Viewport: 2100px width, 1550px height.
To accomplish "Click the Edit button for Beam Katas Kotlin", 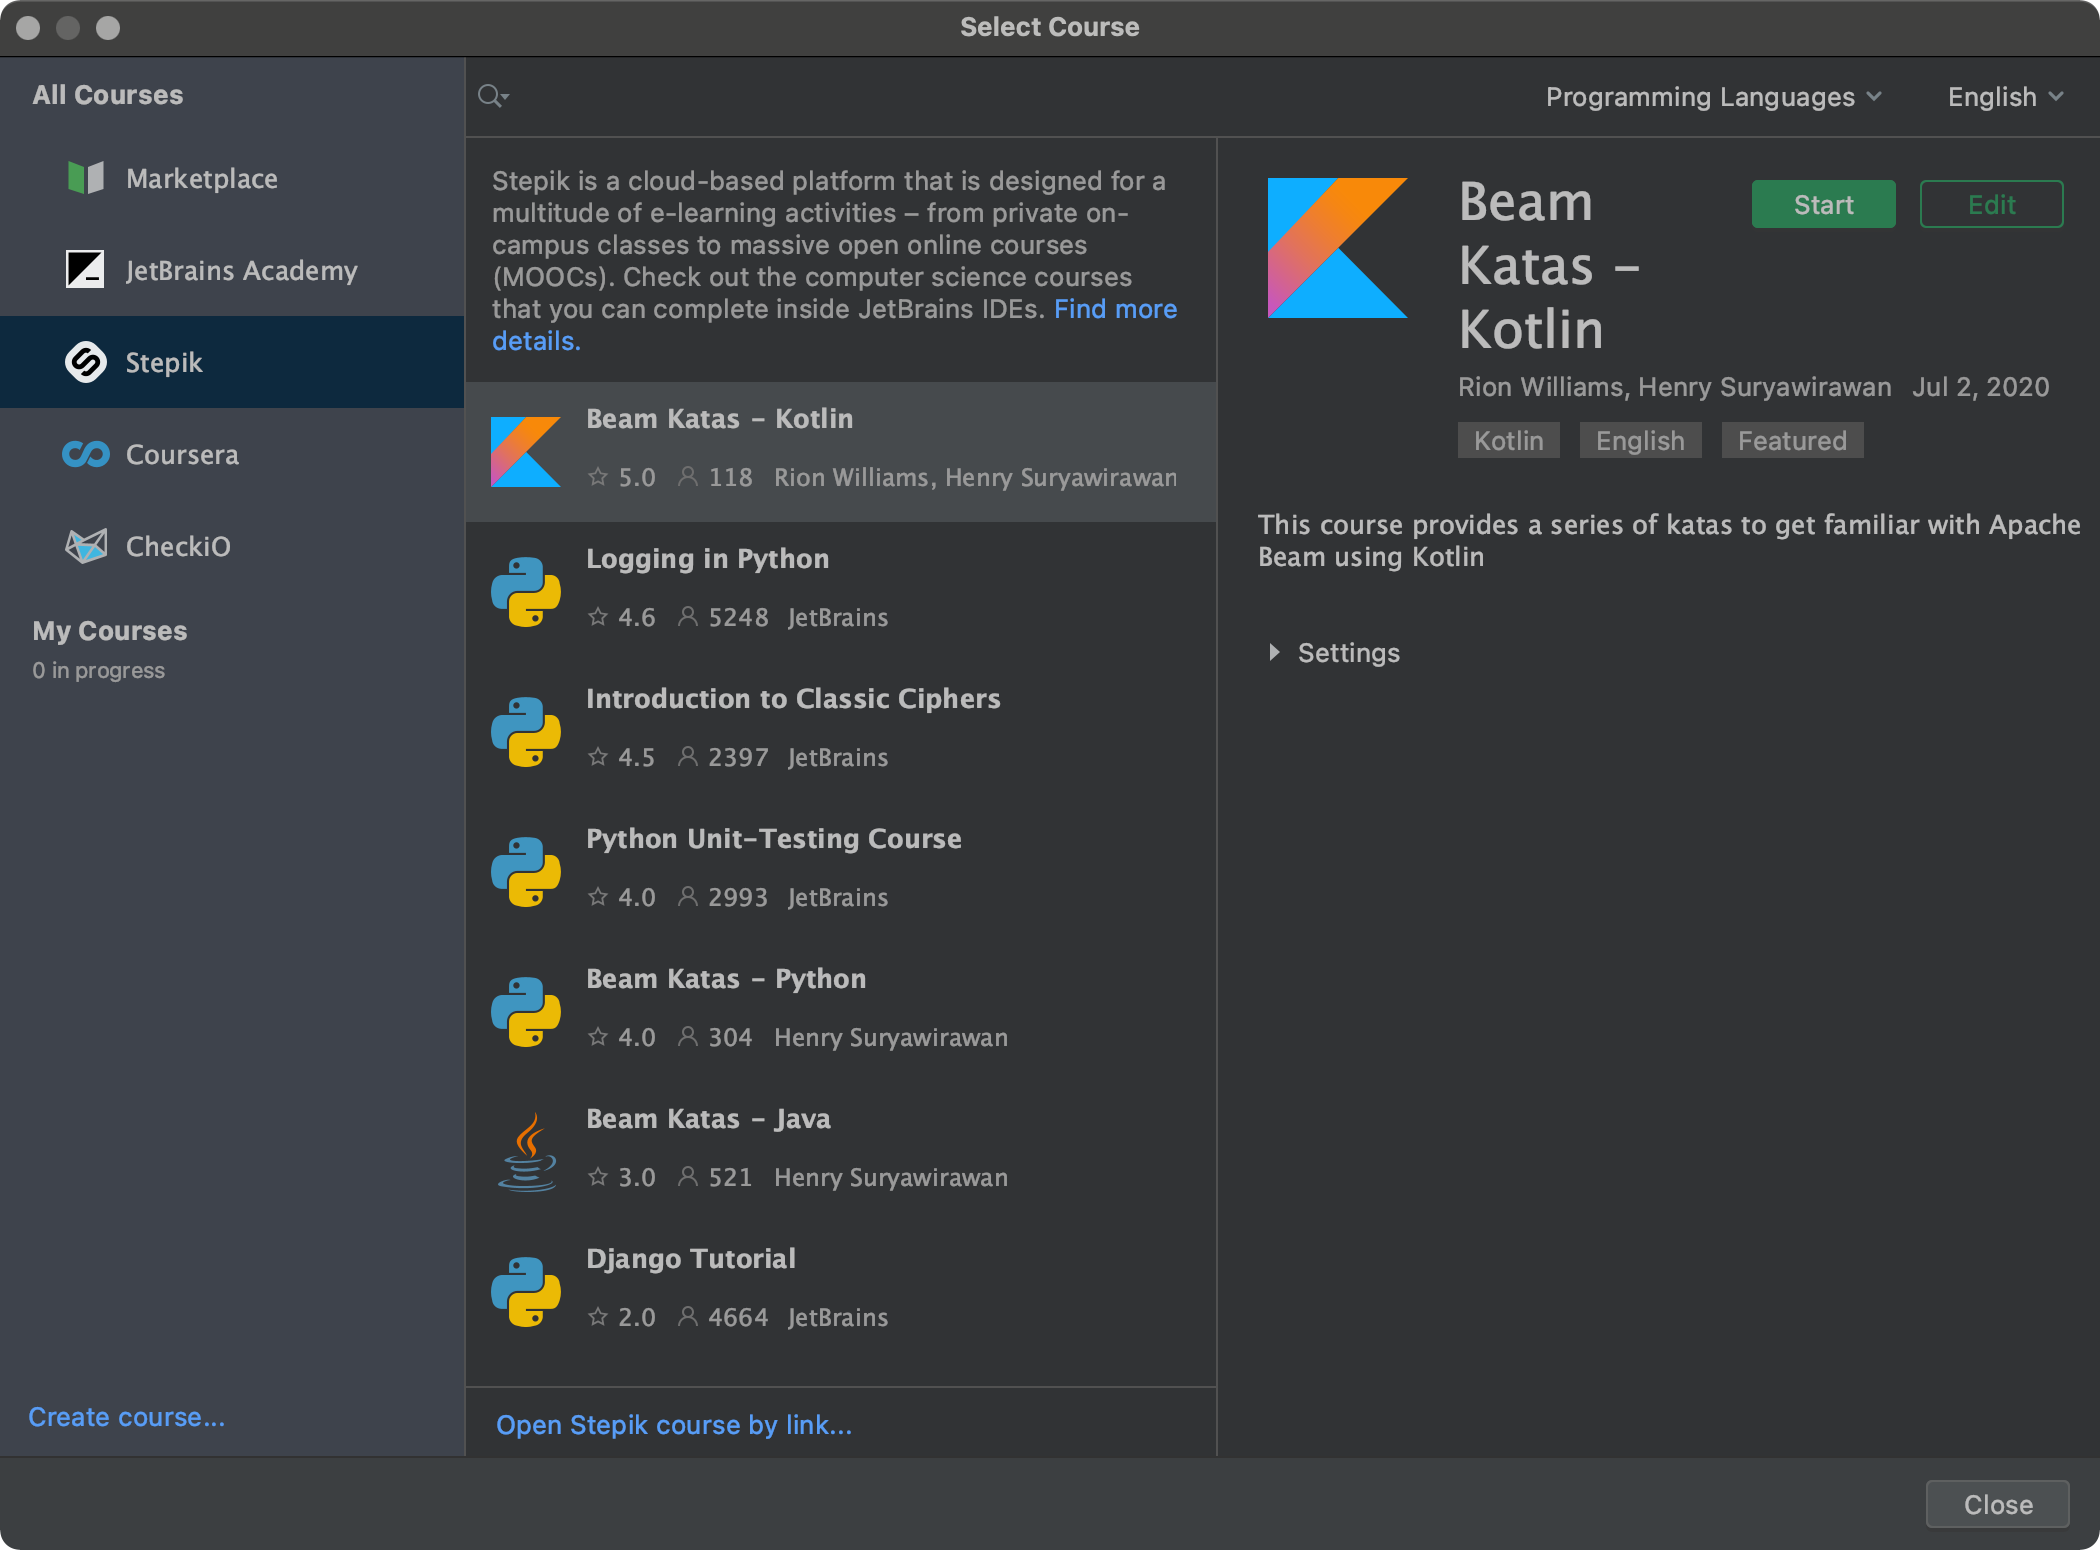I will (1989, 205).
